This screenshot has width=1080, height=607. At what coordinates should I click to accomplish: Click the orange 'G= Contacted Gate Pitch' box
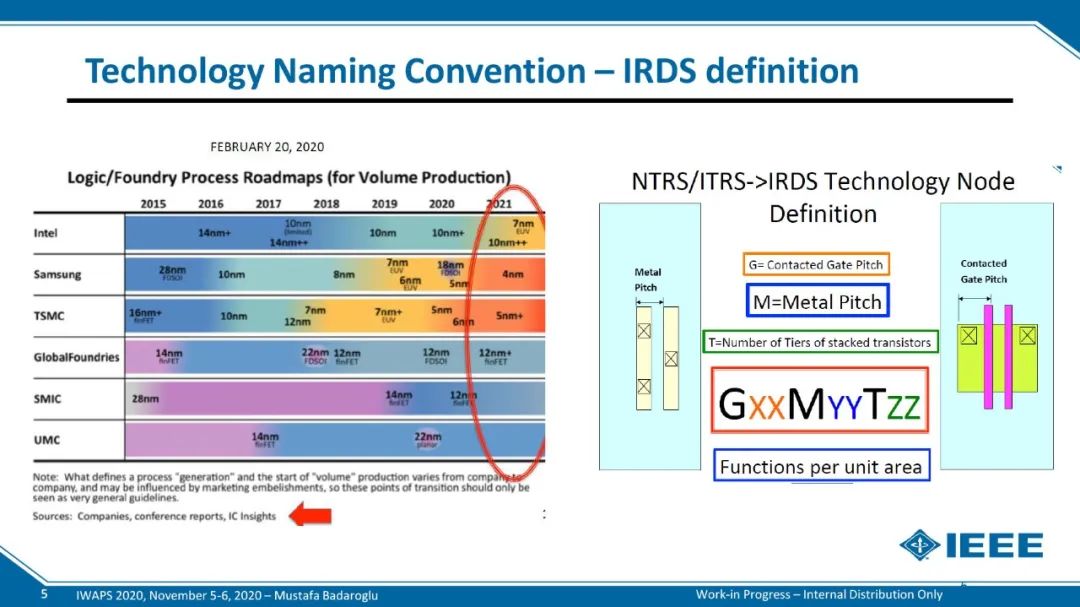pyautogui.click(x=816, y=265)
